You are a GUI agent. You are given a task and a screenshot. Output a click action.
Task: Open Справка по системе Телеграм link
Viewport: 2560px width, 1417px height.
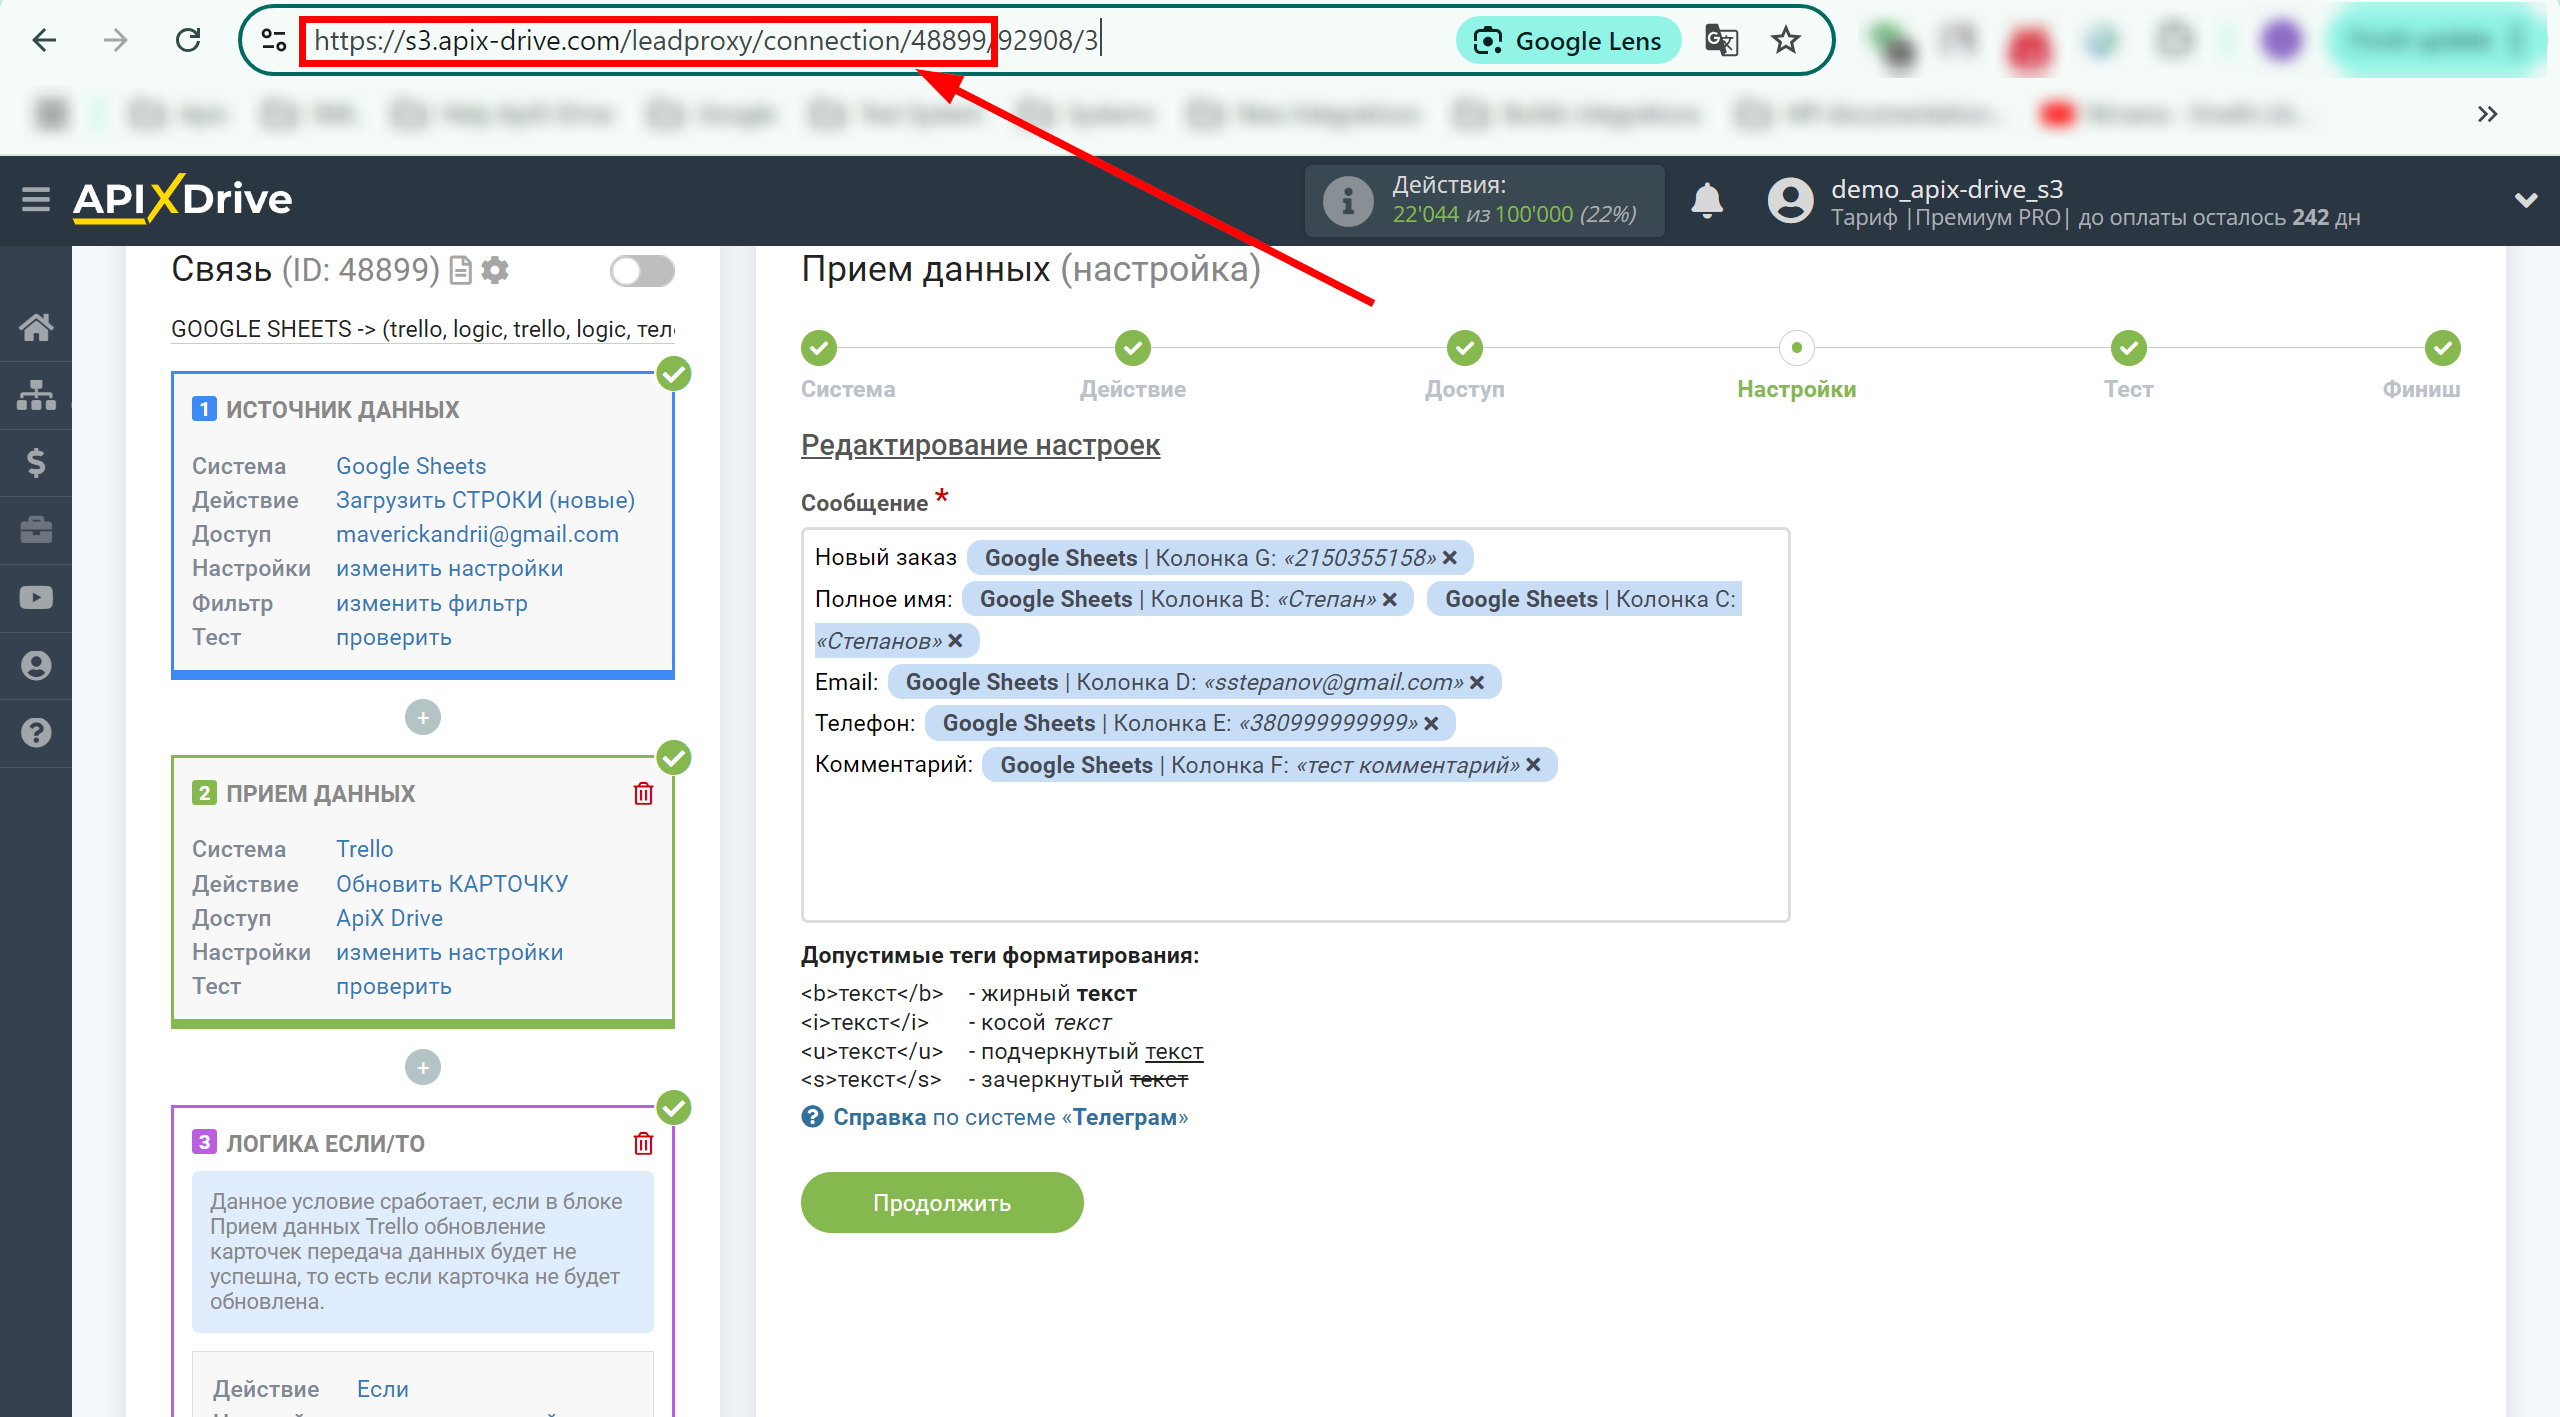click(994, 1117)
